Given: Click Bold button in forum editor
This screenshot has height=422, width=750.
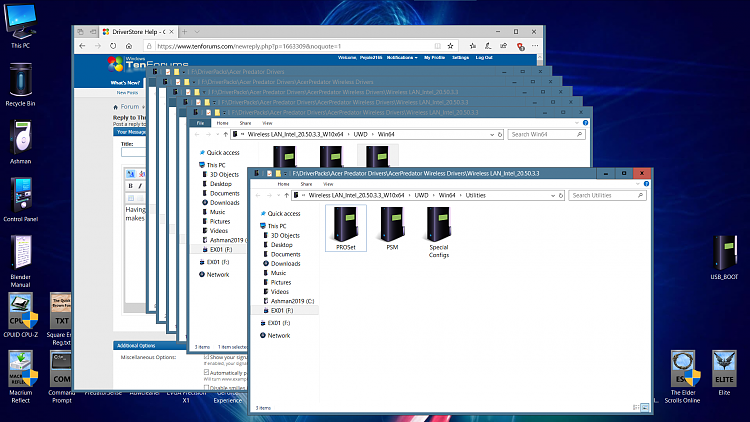Looking at the screenshot, I should click(131, 186).
